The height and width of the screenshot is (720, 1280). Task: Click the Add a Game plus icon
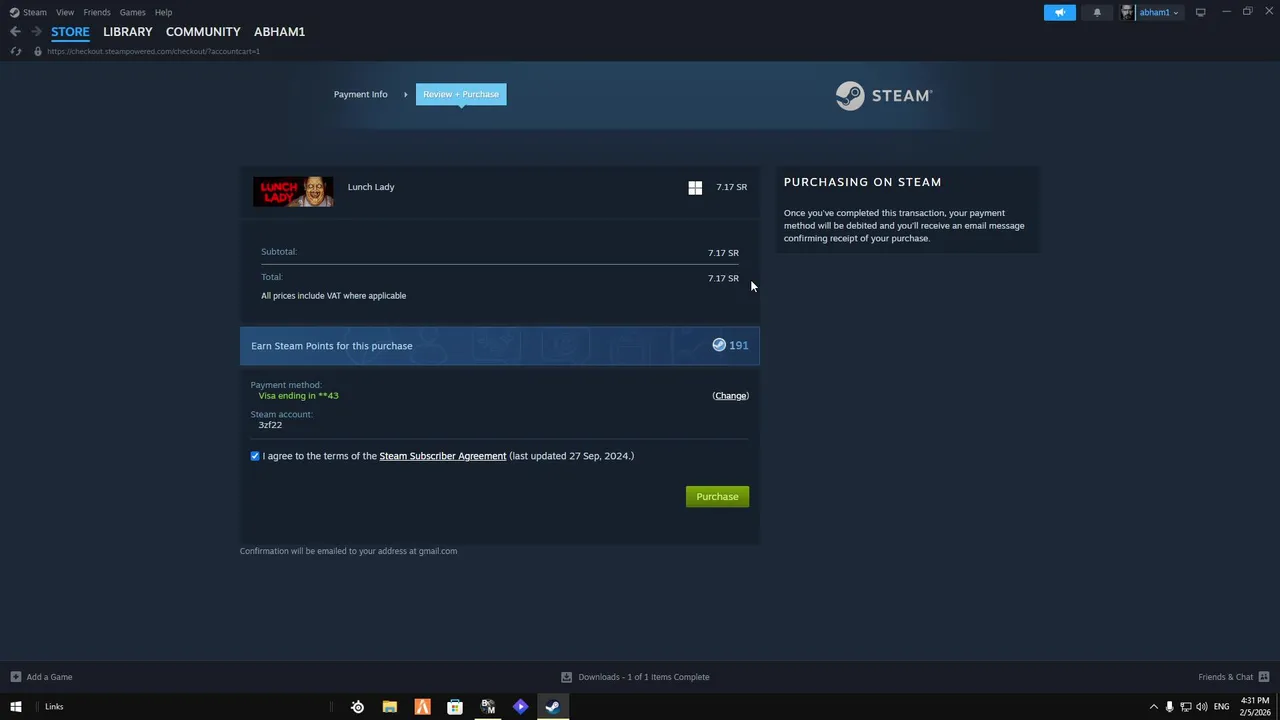pos(15,677)
